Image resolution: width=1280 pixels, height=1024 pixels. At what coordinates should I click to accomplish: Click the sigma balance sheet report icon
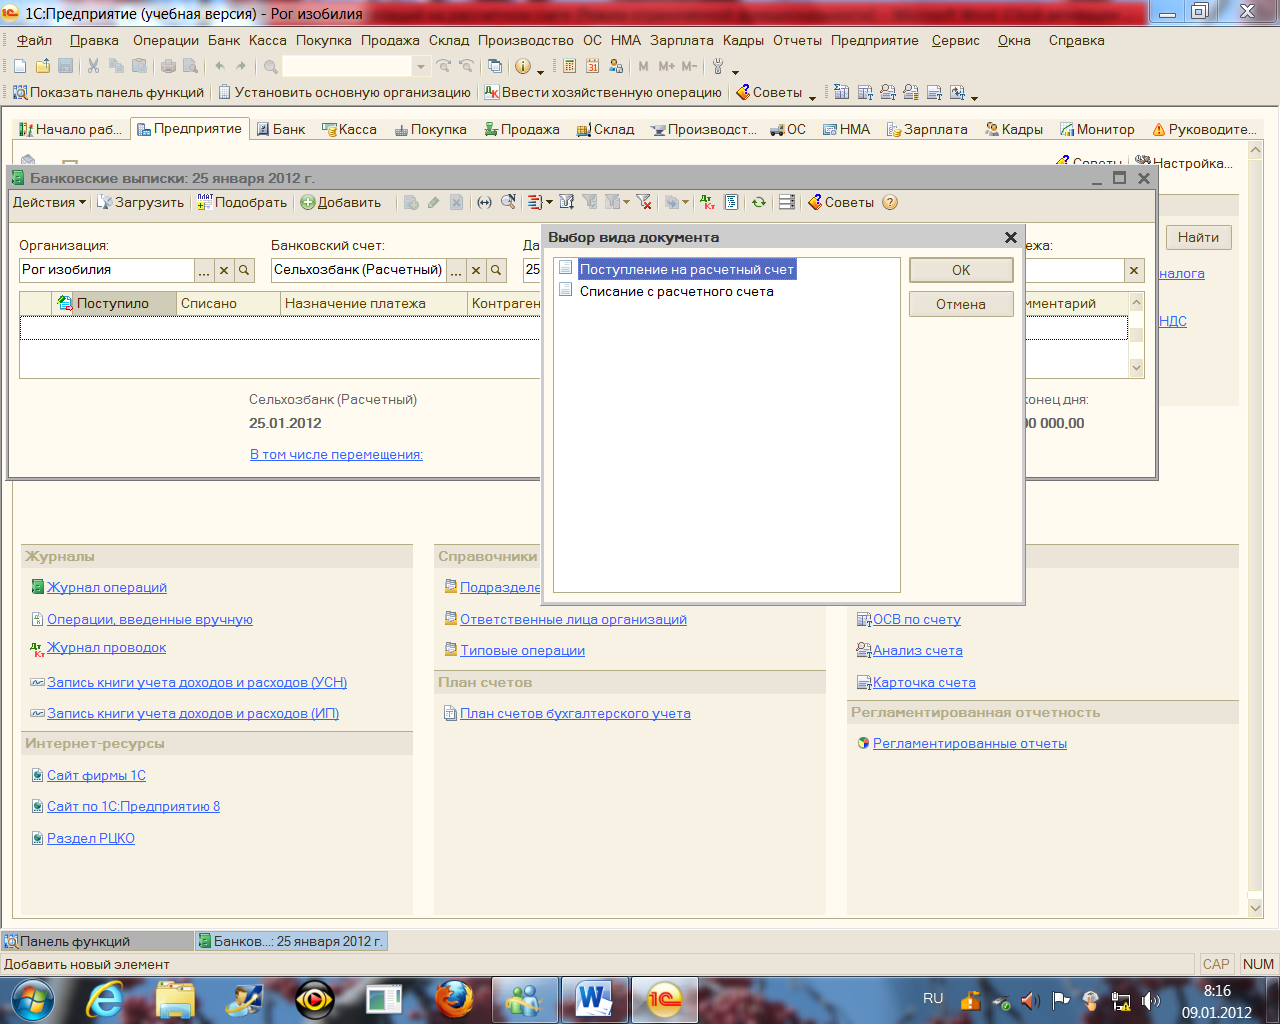[842, 92]
